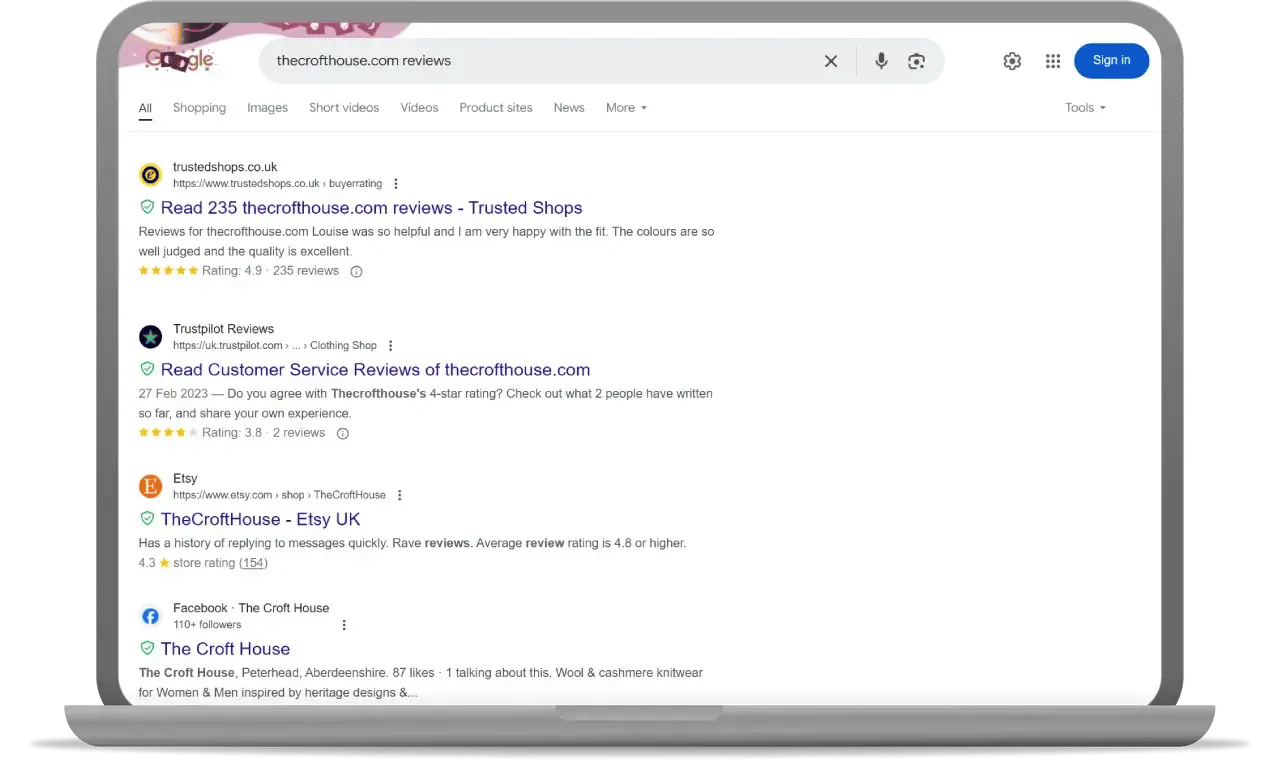Switch to the Videos tab
Image resolution: width=1280 pixels, height=762 pixels.
[x=419, y=108]
